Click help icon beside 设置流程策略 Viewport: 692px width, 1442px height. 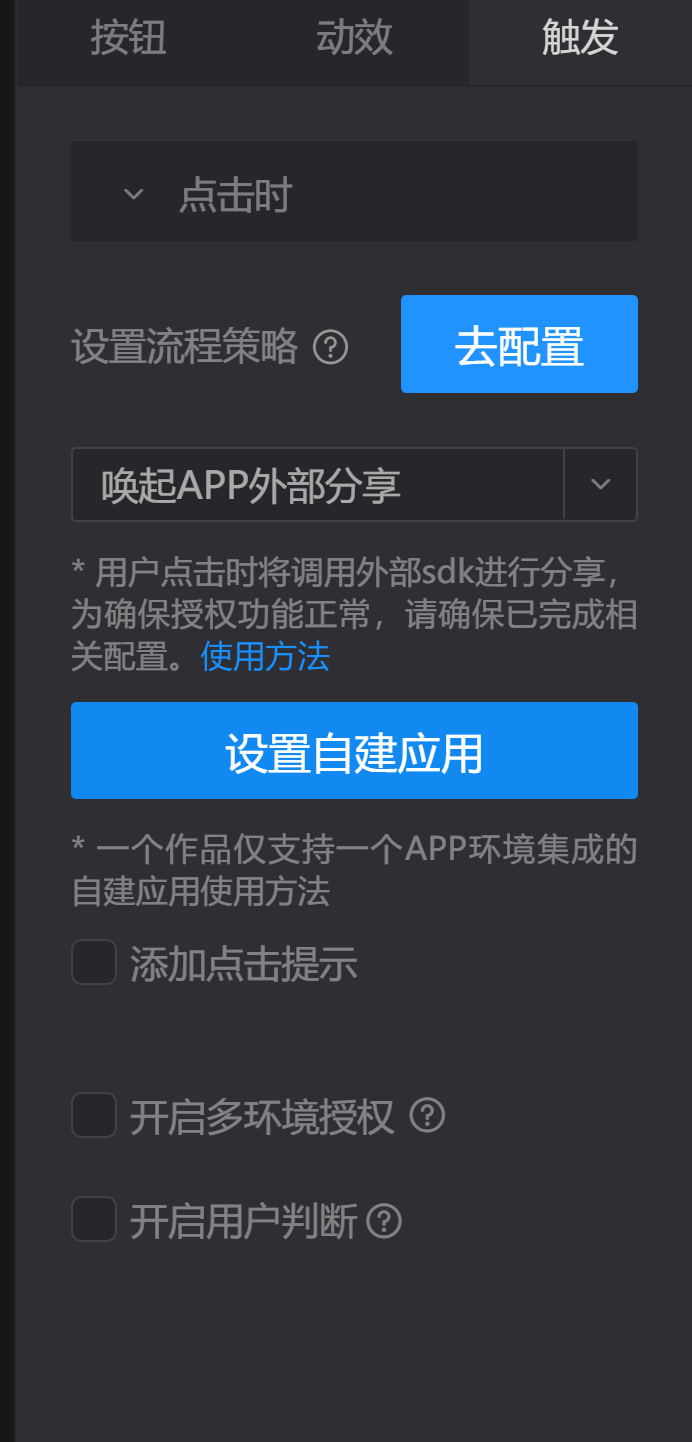(331, 347)
